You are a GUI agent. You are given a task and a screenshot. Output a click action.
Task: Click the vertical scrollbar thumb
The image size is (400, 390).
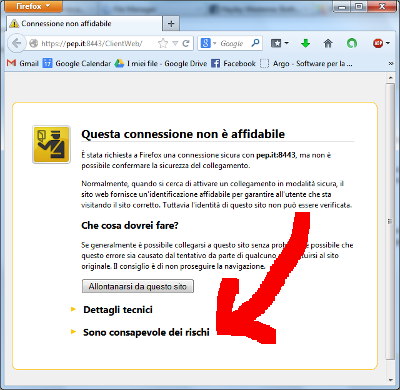point(390,221)
